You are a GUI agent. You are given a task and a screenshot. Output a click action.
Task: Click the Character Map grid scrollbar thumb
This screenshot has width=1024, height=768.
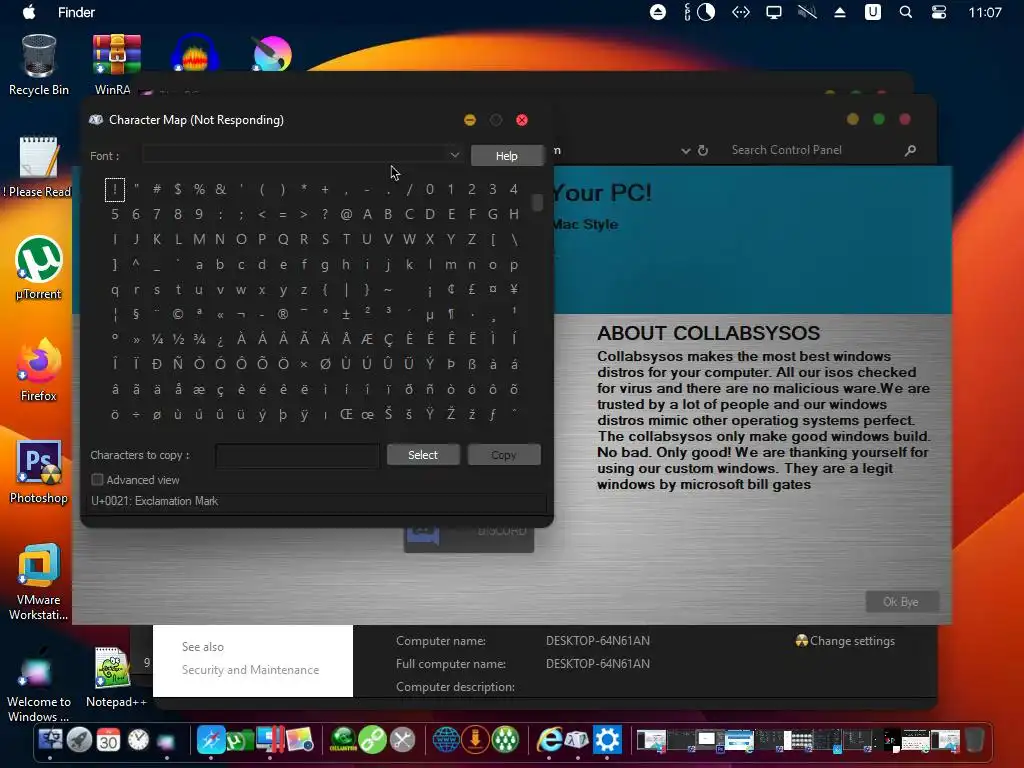point(537,202)
